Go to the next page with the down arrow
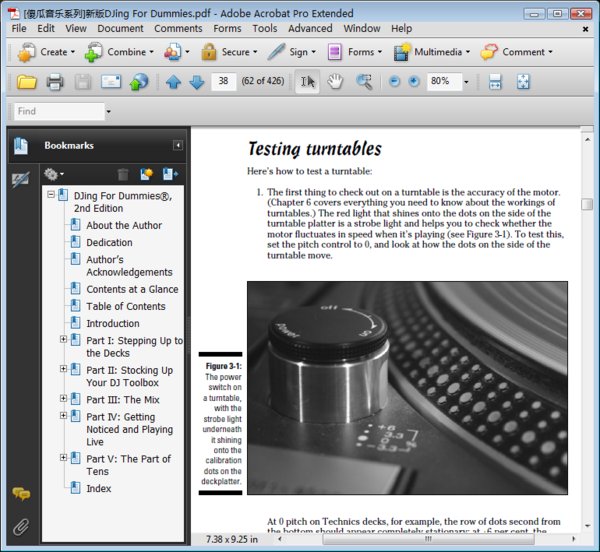This screenshot has height=552, width=600. [x=197, y=82]
